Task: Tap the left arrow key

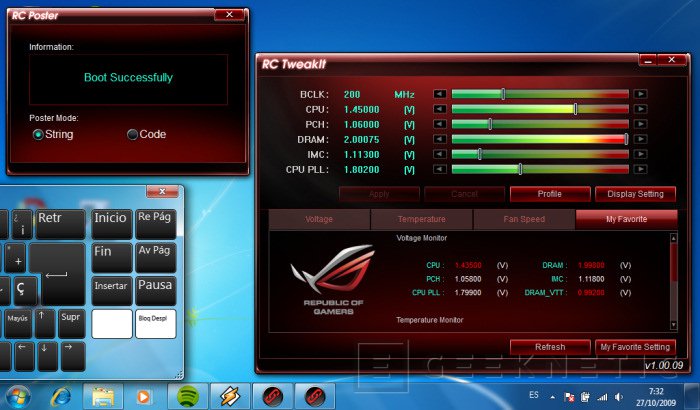Action: [23, 356]
